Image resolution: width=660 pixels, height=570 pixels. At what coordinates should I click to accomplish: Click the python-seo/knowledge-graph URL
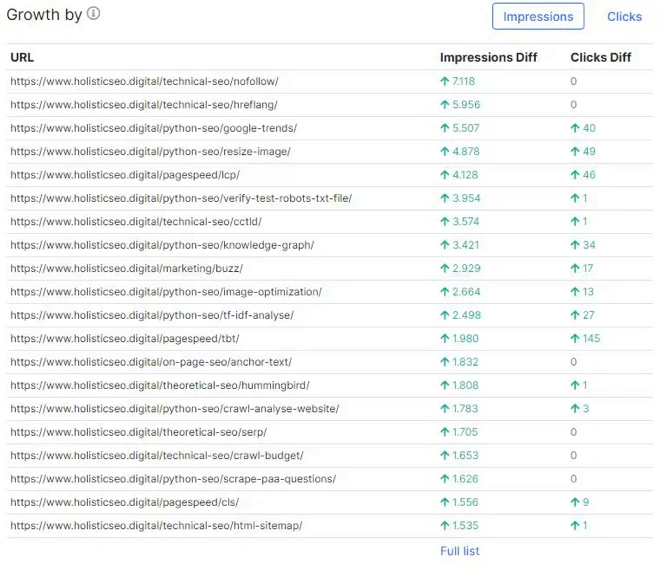coord(162,245)
